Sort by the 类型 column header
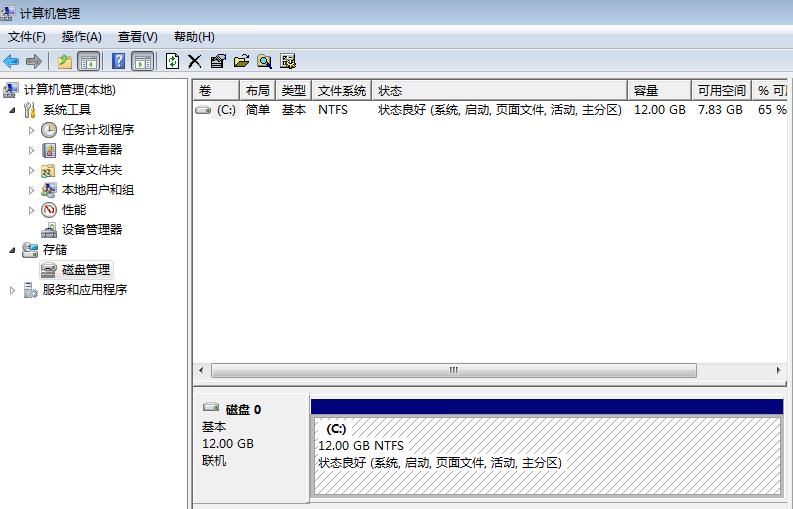The height and width of the screenshot is (509, 793). [x=293, y=91]
